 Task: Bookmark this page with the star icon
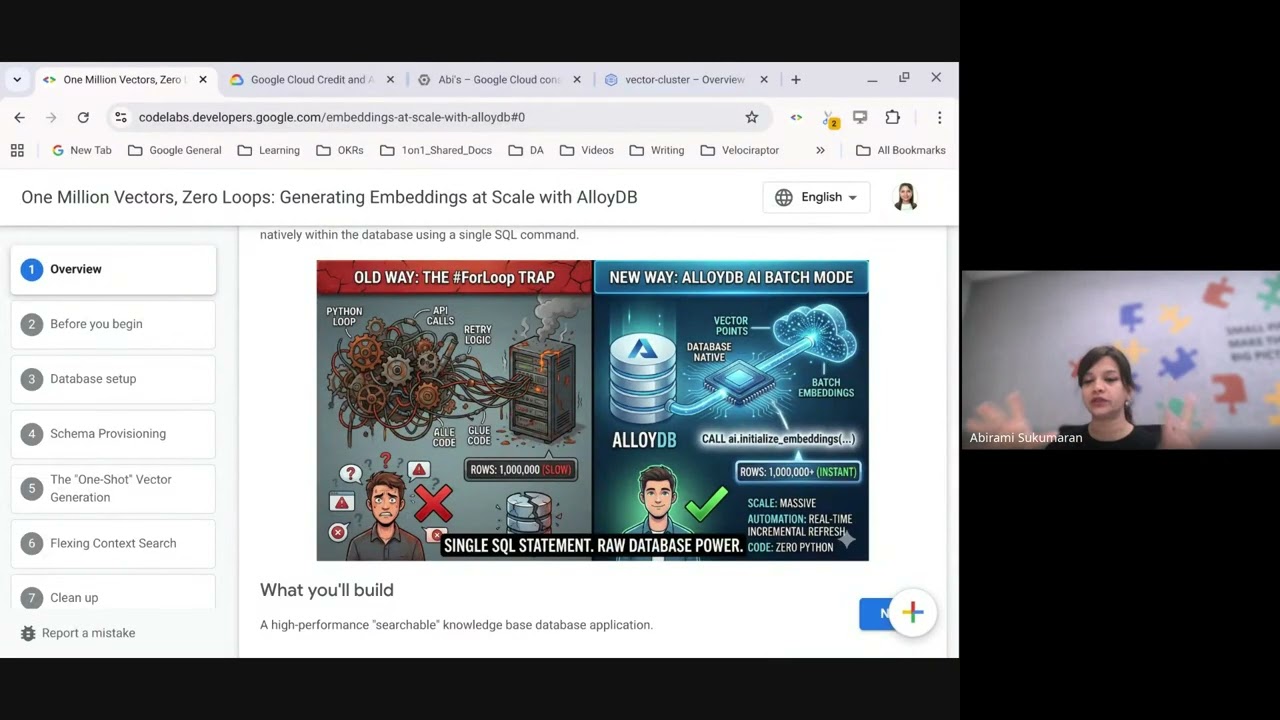[752, 117]
